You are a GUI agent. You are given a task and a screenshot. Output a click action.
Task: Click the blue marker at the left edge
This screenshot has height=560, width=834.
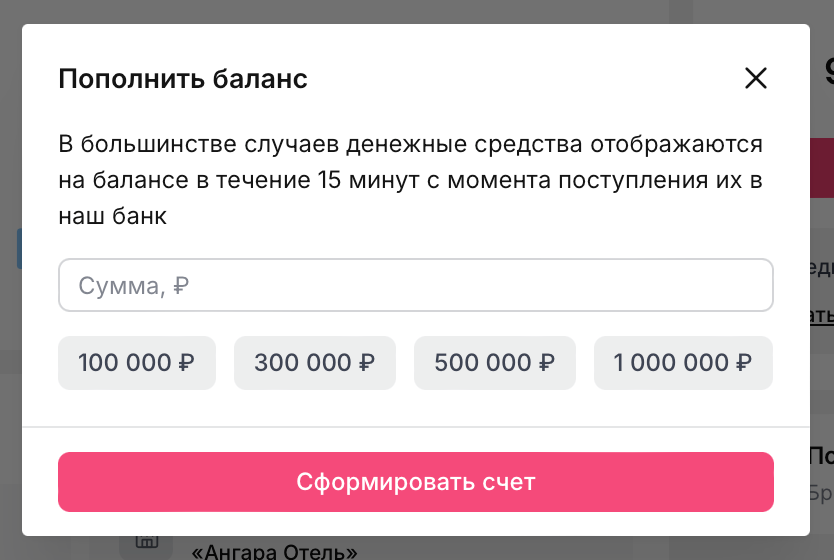tap(19, 248)
